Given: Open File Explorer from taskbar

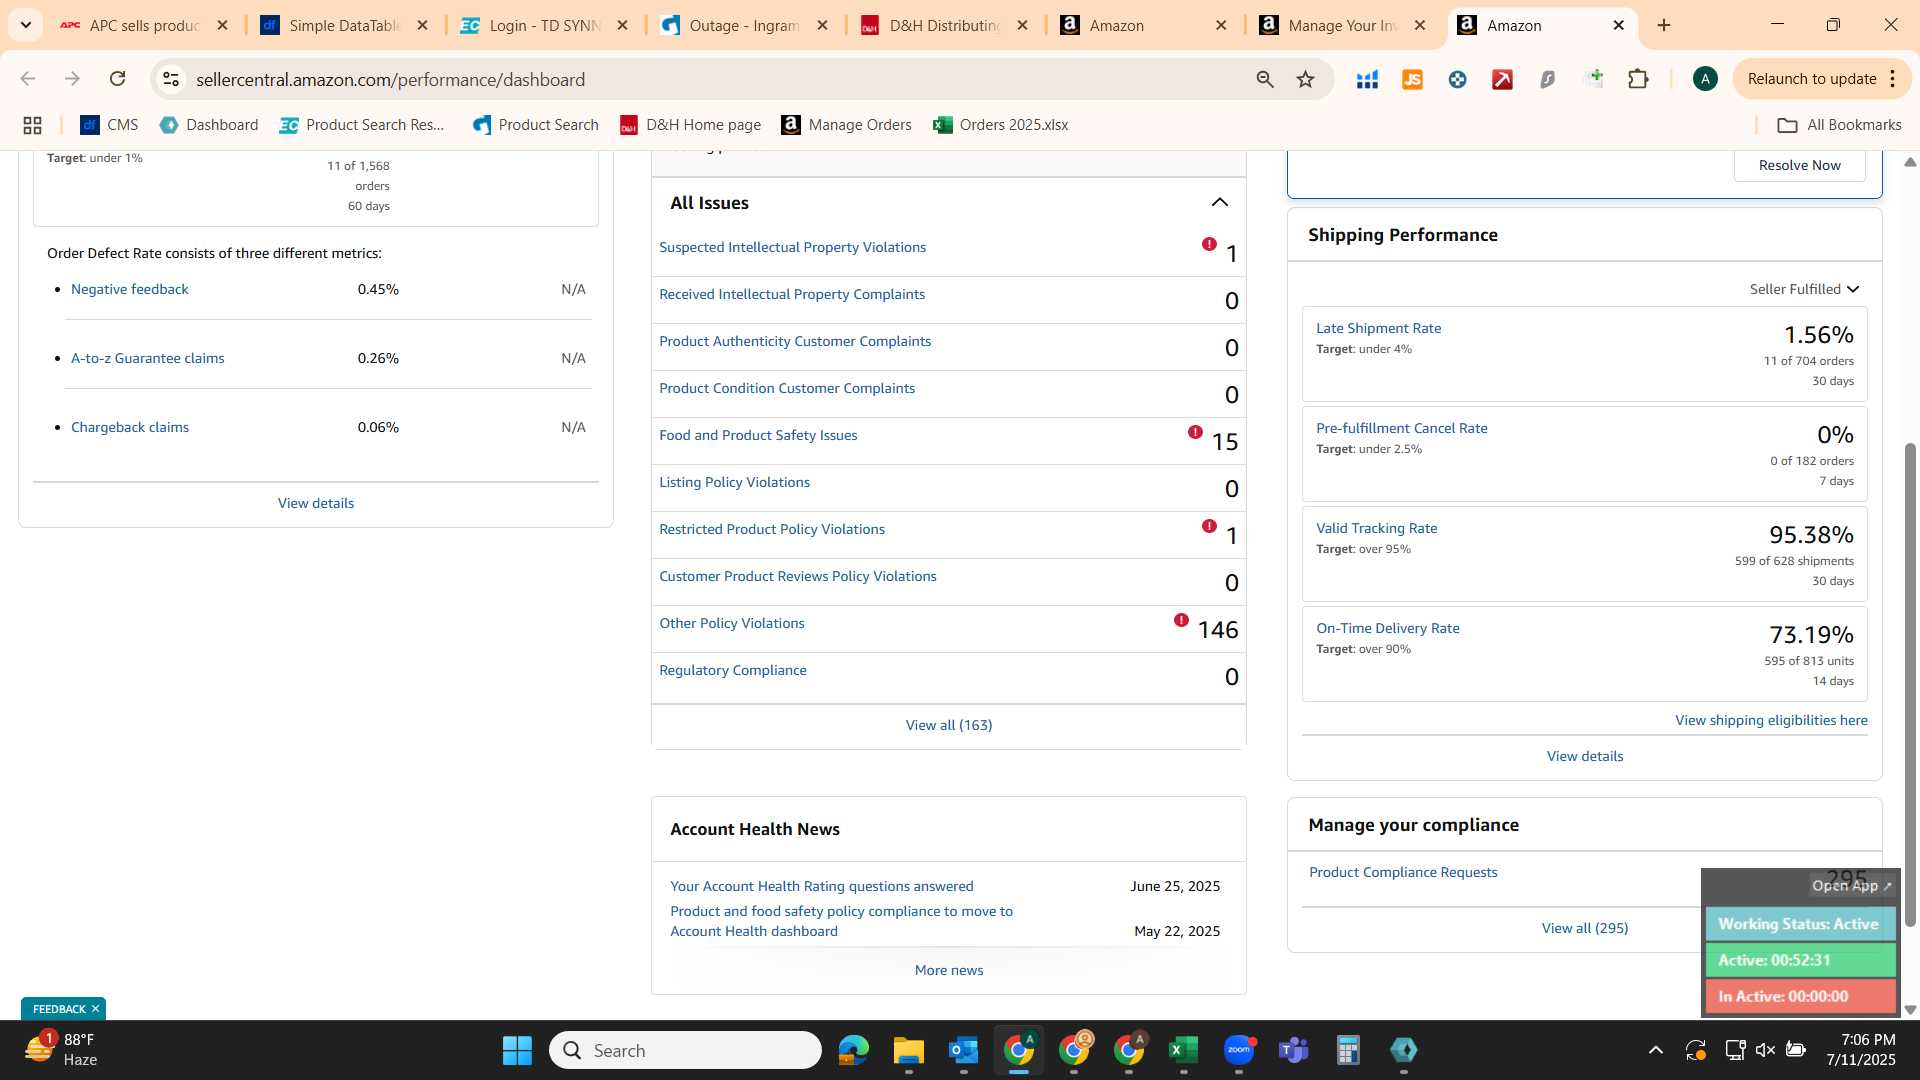Looking at the screenshot, I should [908, 1050].
